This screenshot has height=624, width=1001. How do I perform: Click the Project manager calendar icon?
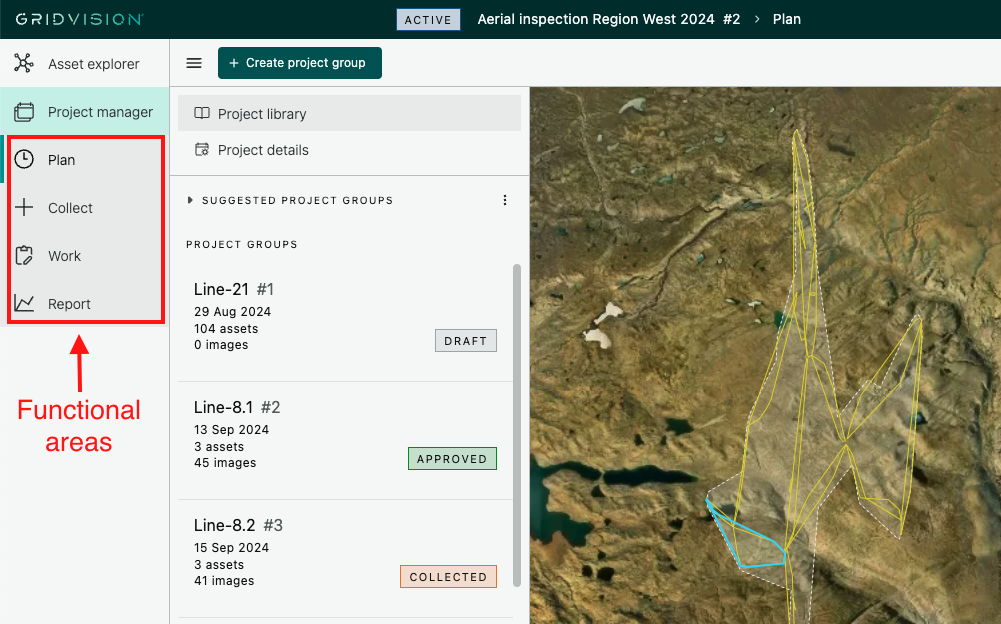coord(24,112)
